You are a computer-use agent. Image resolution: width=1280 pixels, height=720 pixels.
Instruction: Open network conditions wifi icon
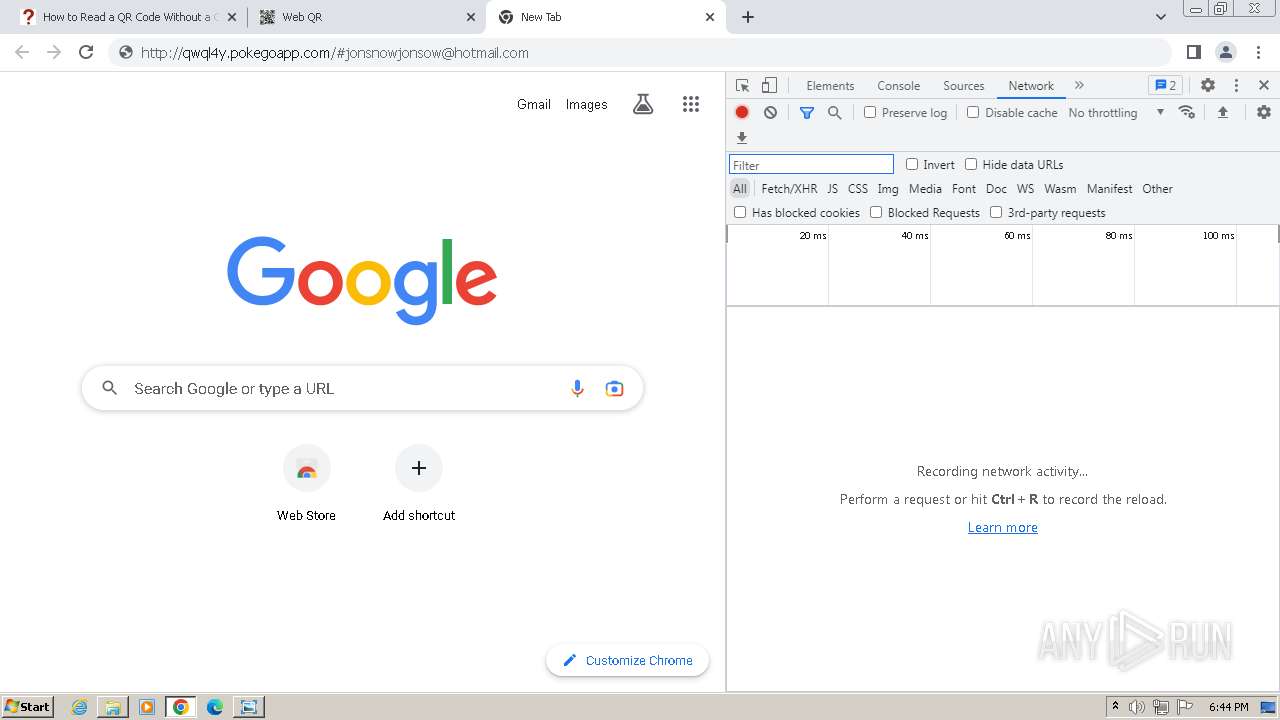(x=1187, y=112)
